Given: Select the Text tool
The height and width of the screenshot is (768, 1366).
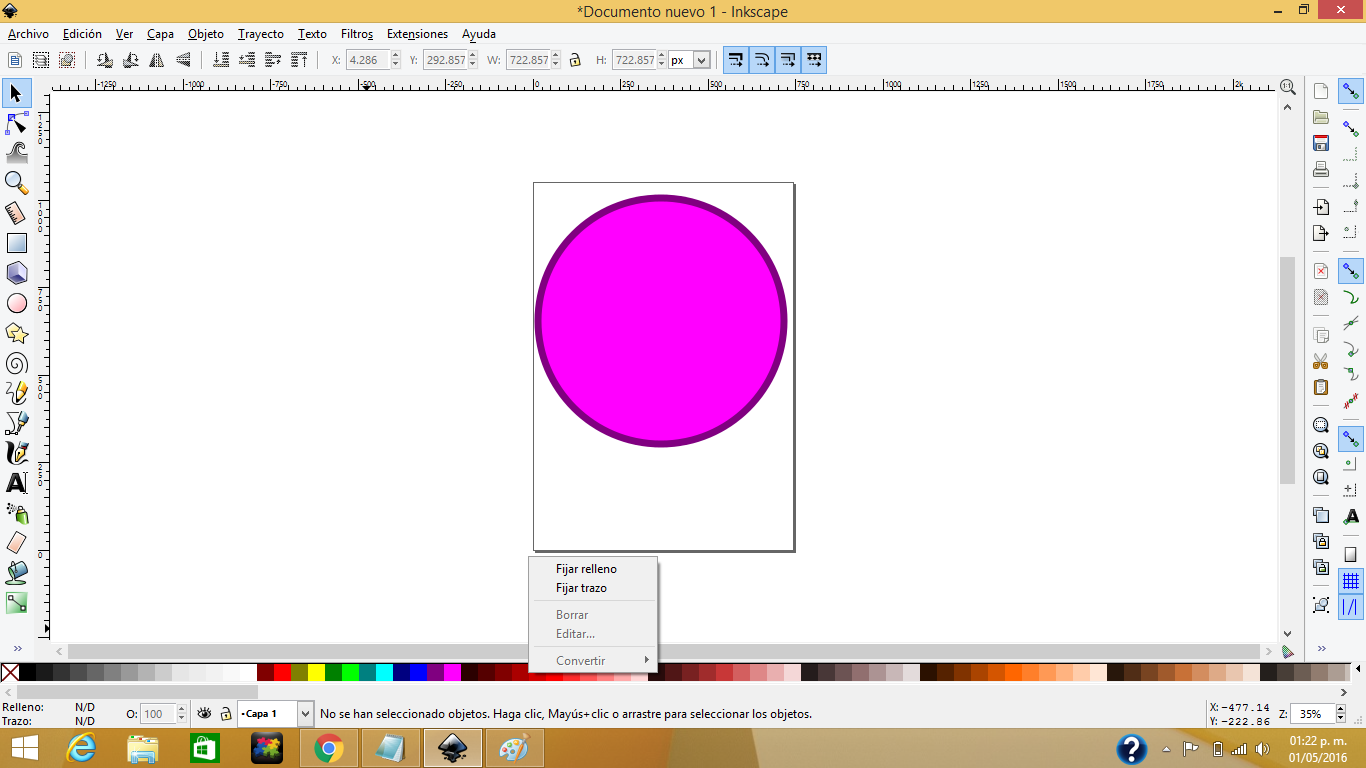Looking at the screenshot, I should [x=16, y=483].
